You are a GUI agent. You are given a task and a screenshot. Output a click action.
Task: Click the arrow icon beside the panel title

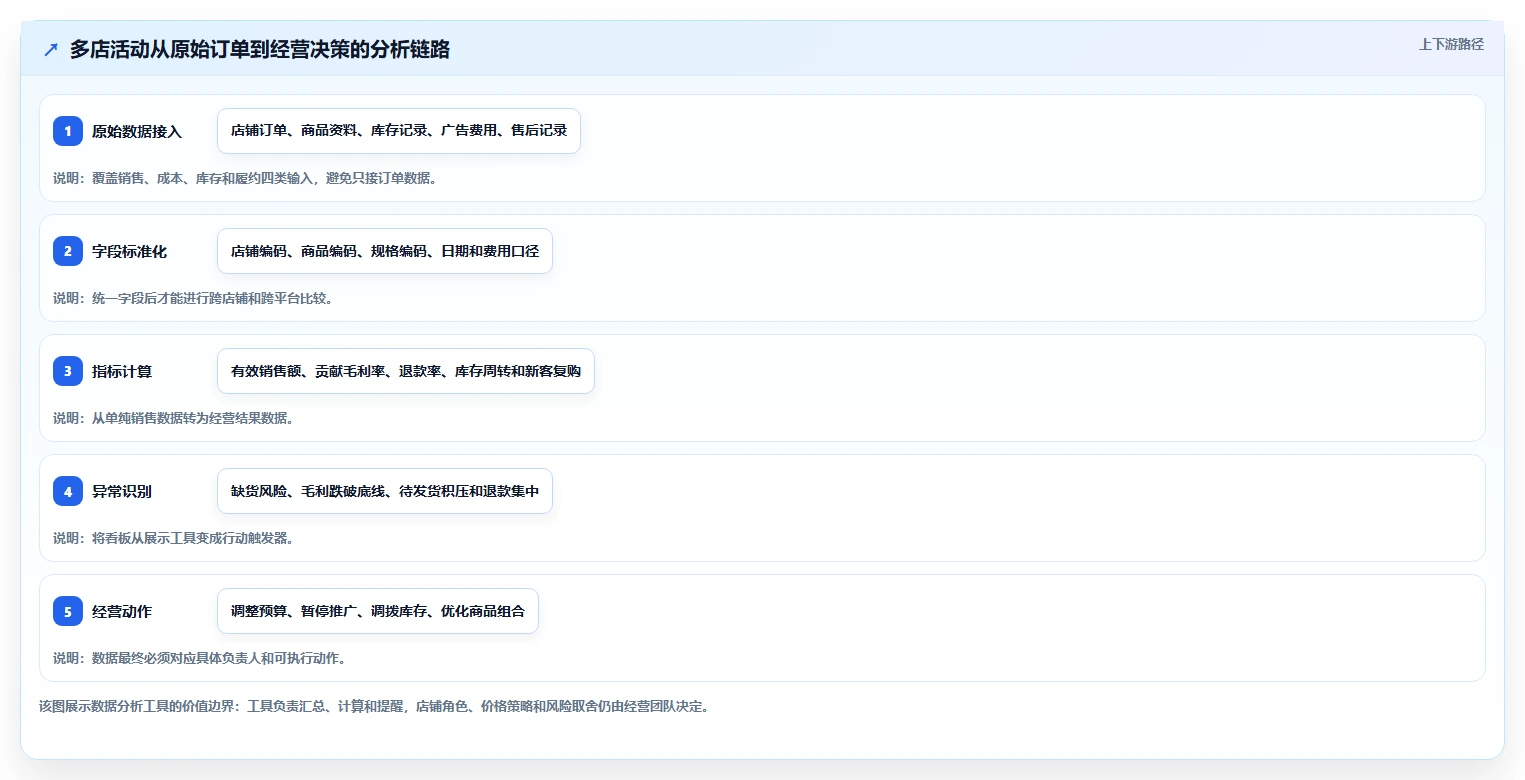(x=51, y=49)
